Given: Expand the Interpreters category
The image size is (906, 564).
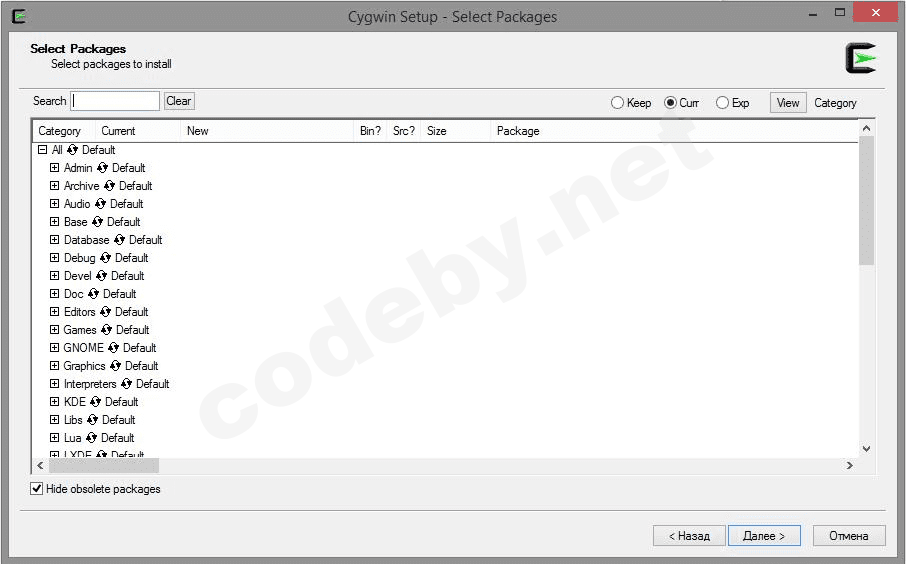Looking at the screenshot, I should click(54, 383).
